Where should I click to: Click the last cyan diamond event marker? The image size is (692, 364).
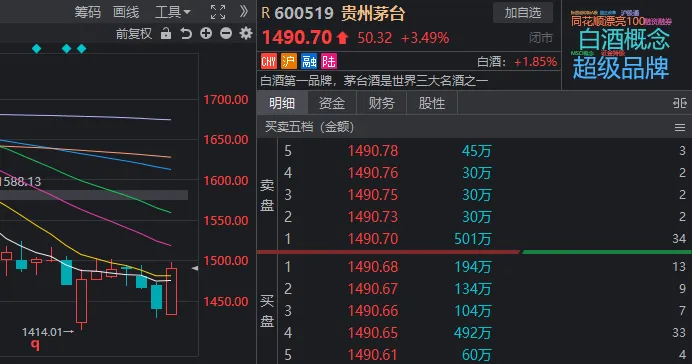[x=82, y=49]
